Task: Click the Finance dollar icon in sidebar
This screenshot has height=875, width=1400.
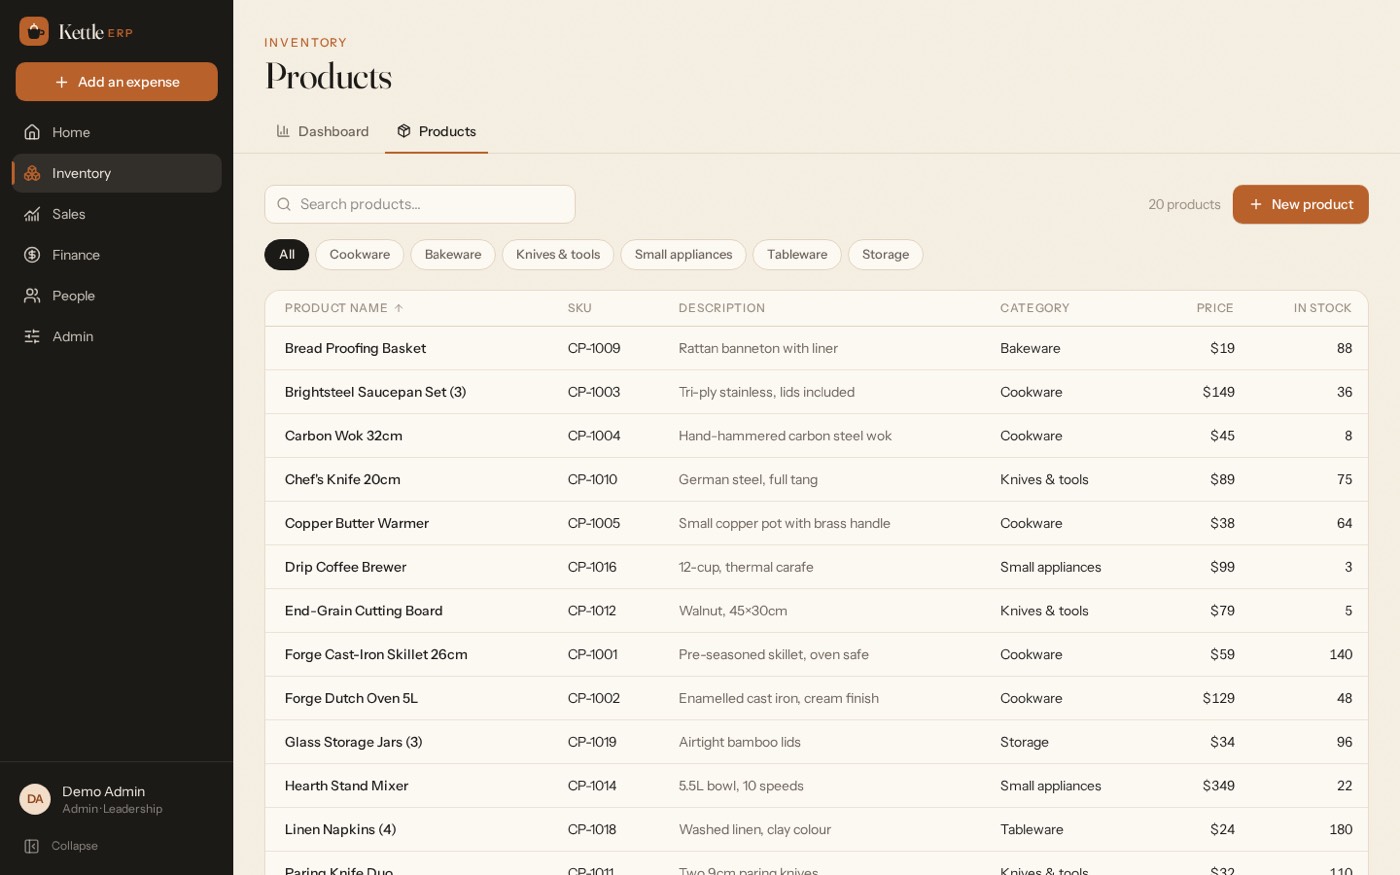Action: pyautogui.click(x=32, y=255)
